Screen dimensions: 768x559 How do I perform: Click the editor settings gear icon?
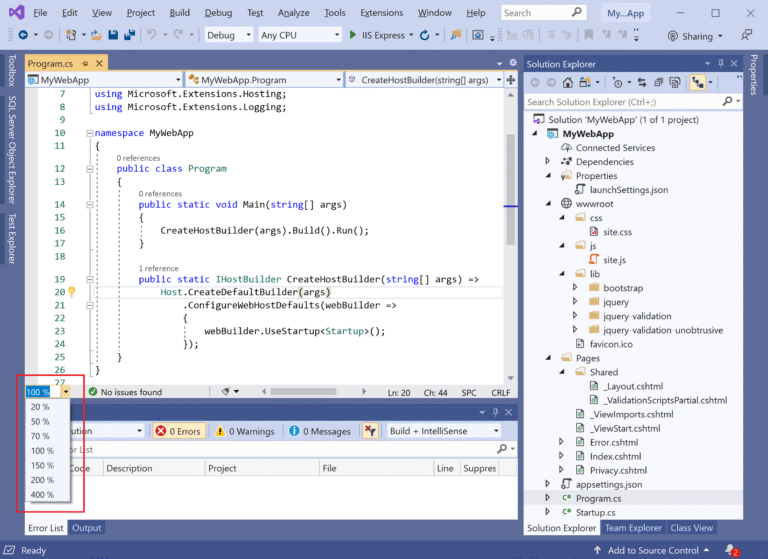(x=513, y=63)
